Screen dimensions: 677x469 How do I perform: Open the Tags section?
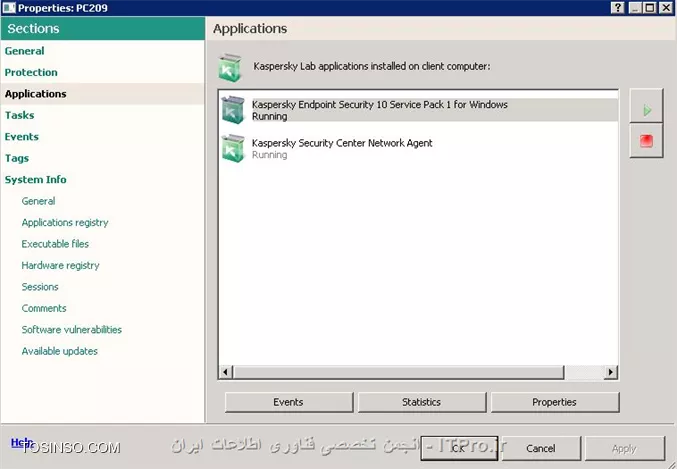coord(17,158)
